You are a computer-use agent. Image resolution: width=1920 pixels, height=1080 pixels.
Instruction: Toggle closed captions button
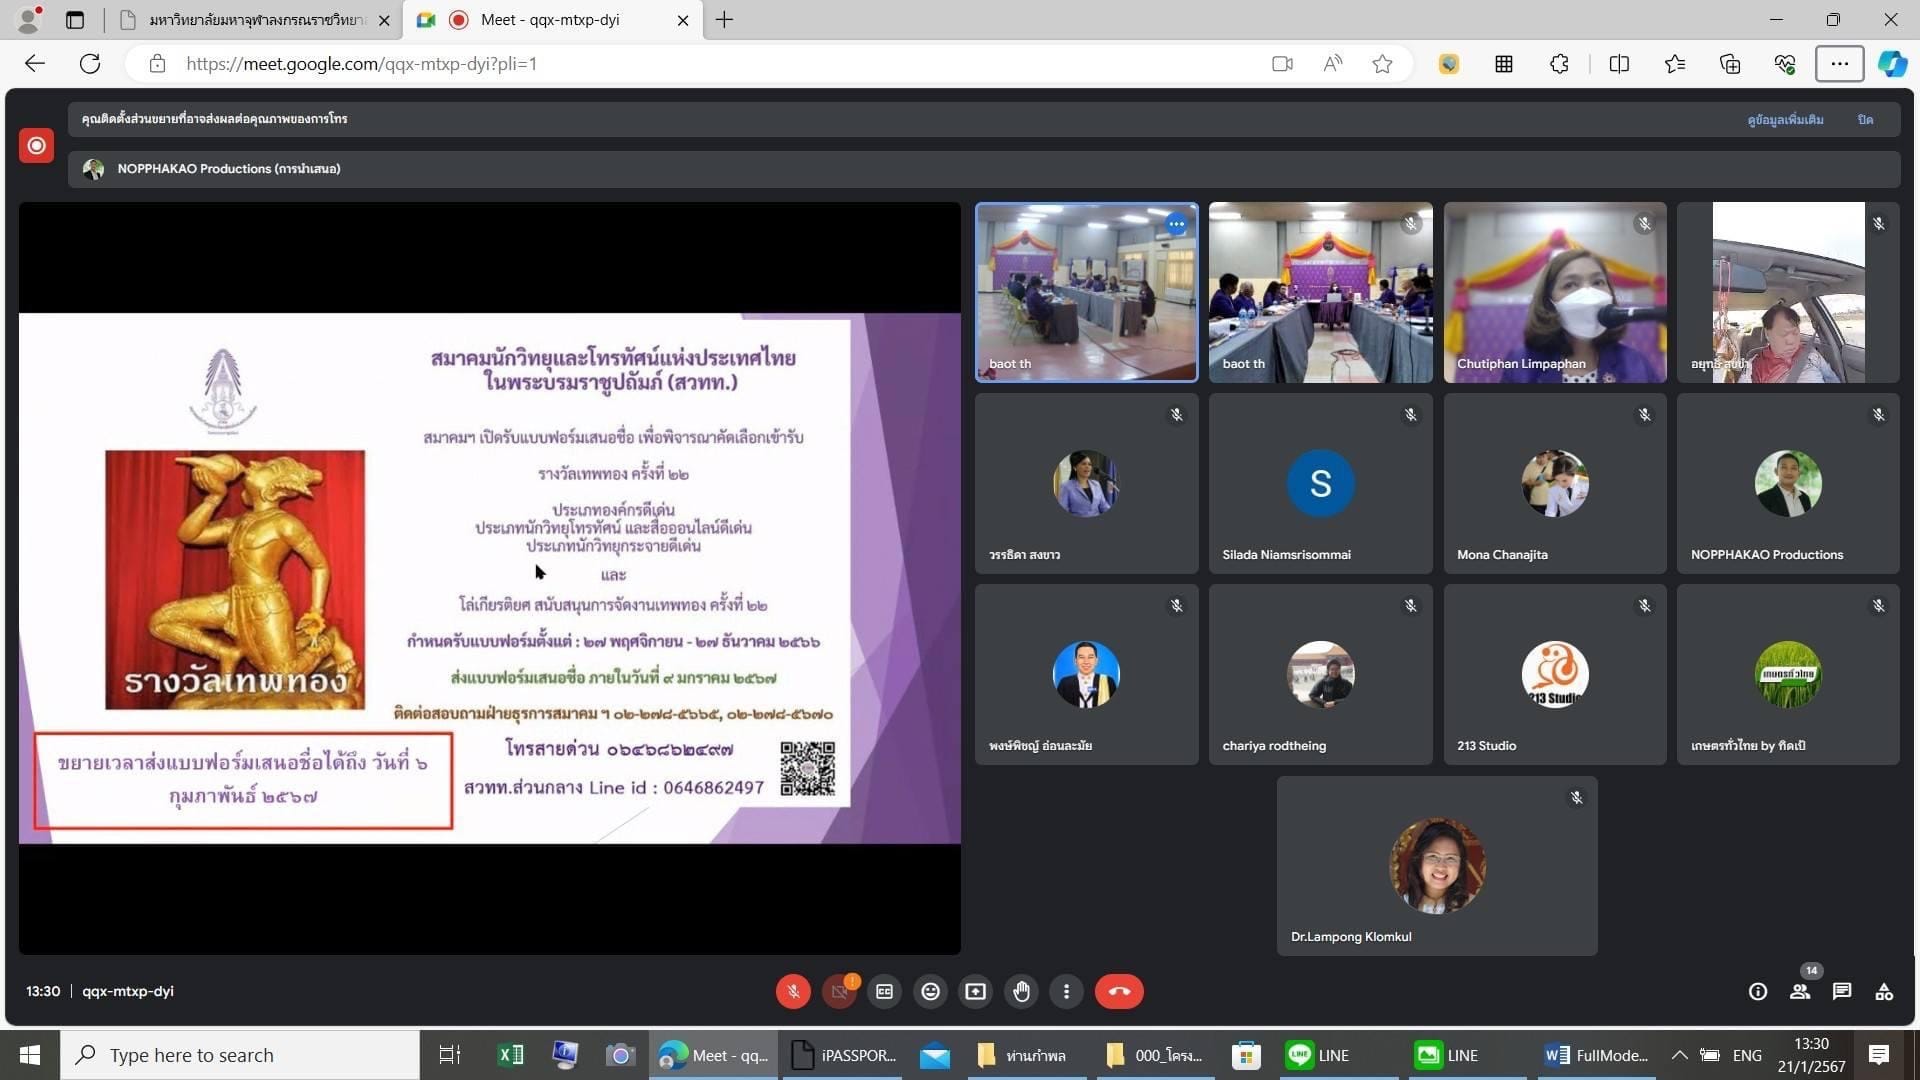[884, 991]
